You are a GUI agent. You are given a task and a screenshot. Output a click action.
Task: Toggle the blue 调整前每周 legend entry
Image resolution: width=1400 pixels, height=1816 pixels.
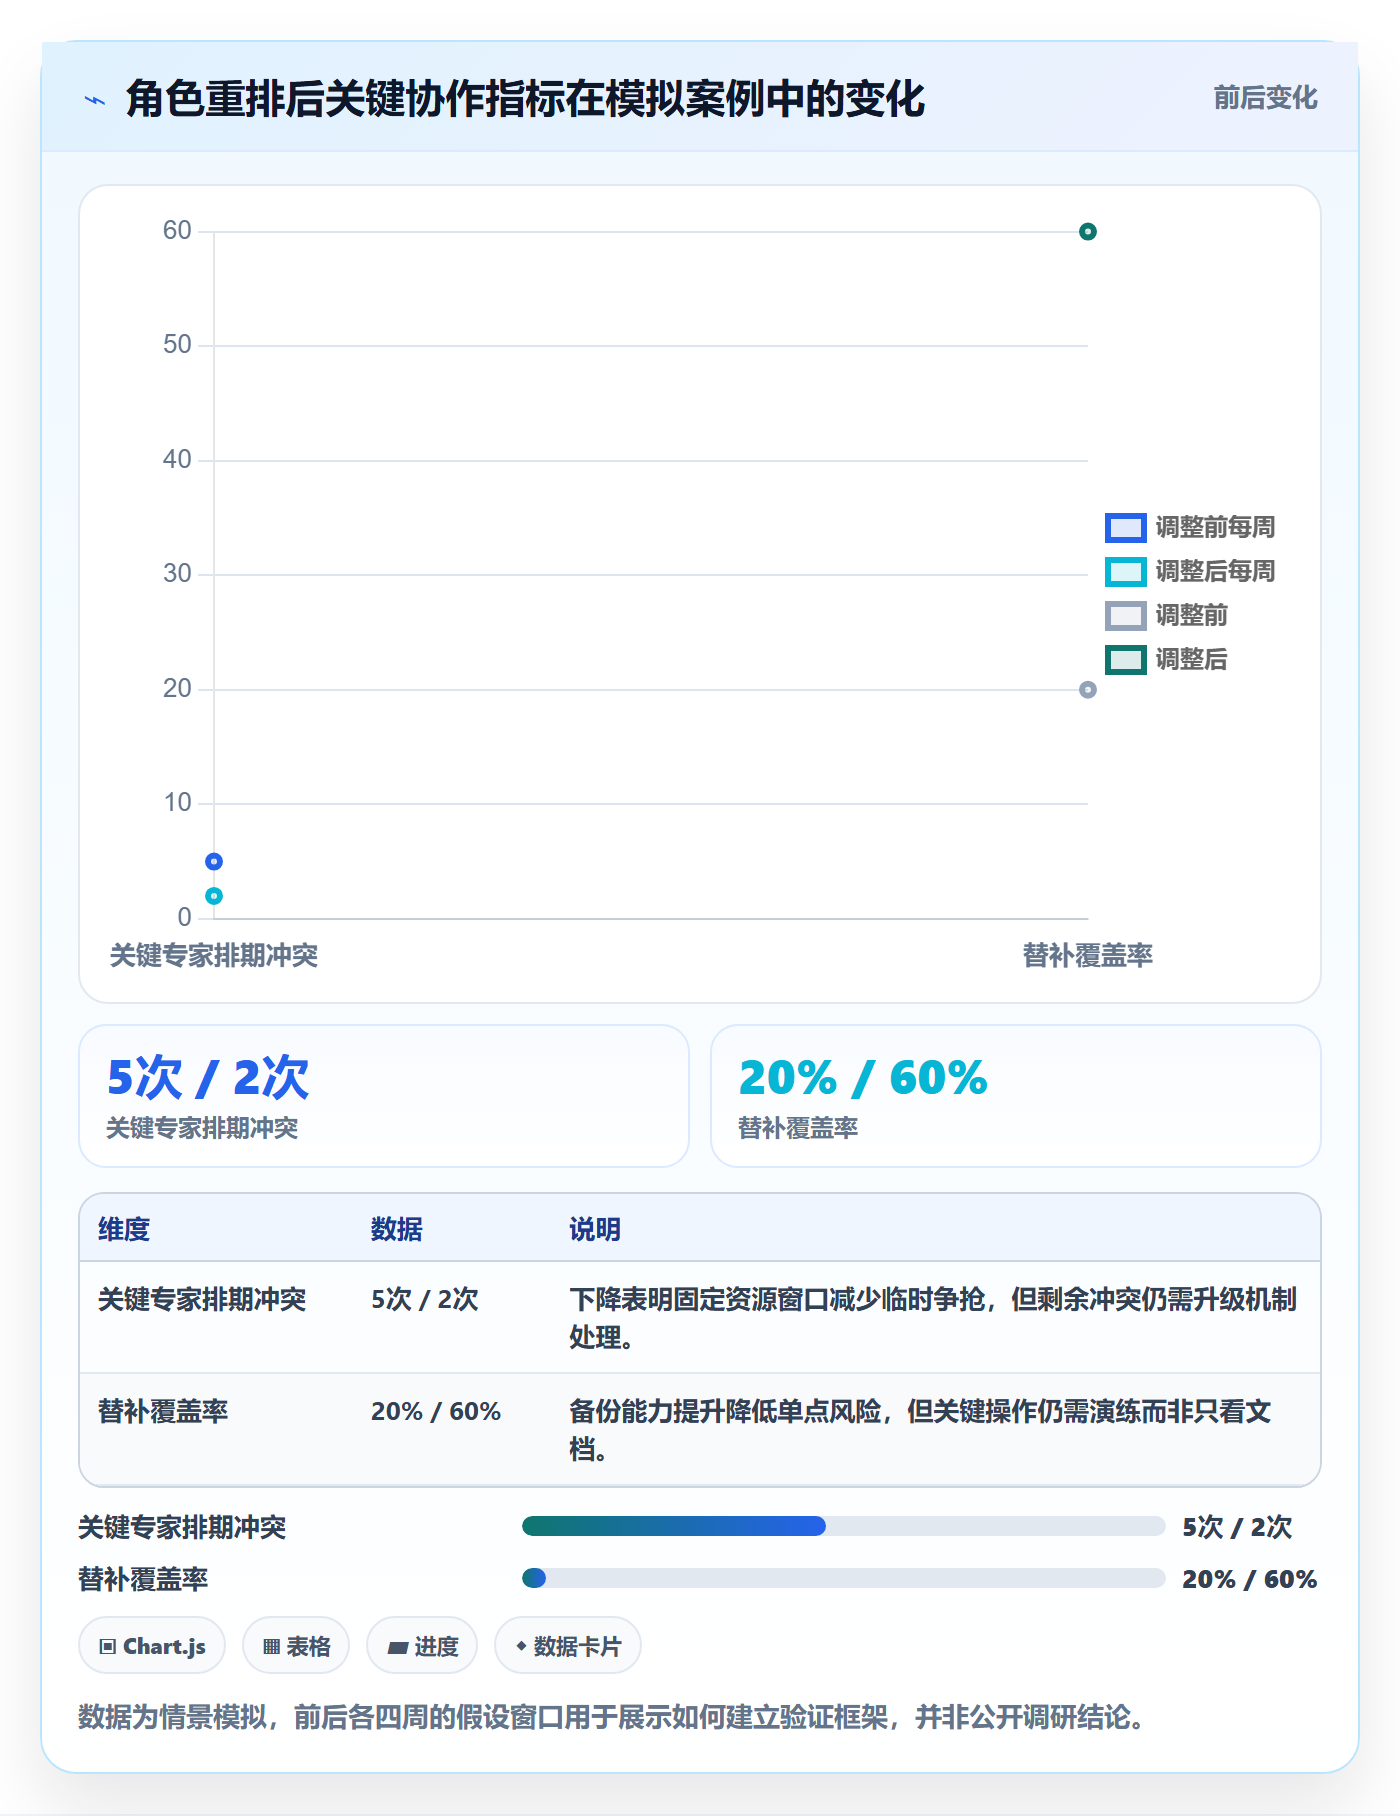click(x=1190, y=527)
